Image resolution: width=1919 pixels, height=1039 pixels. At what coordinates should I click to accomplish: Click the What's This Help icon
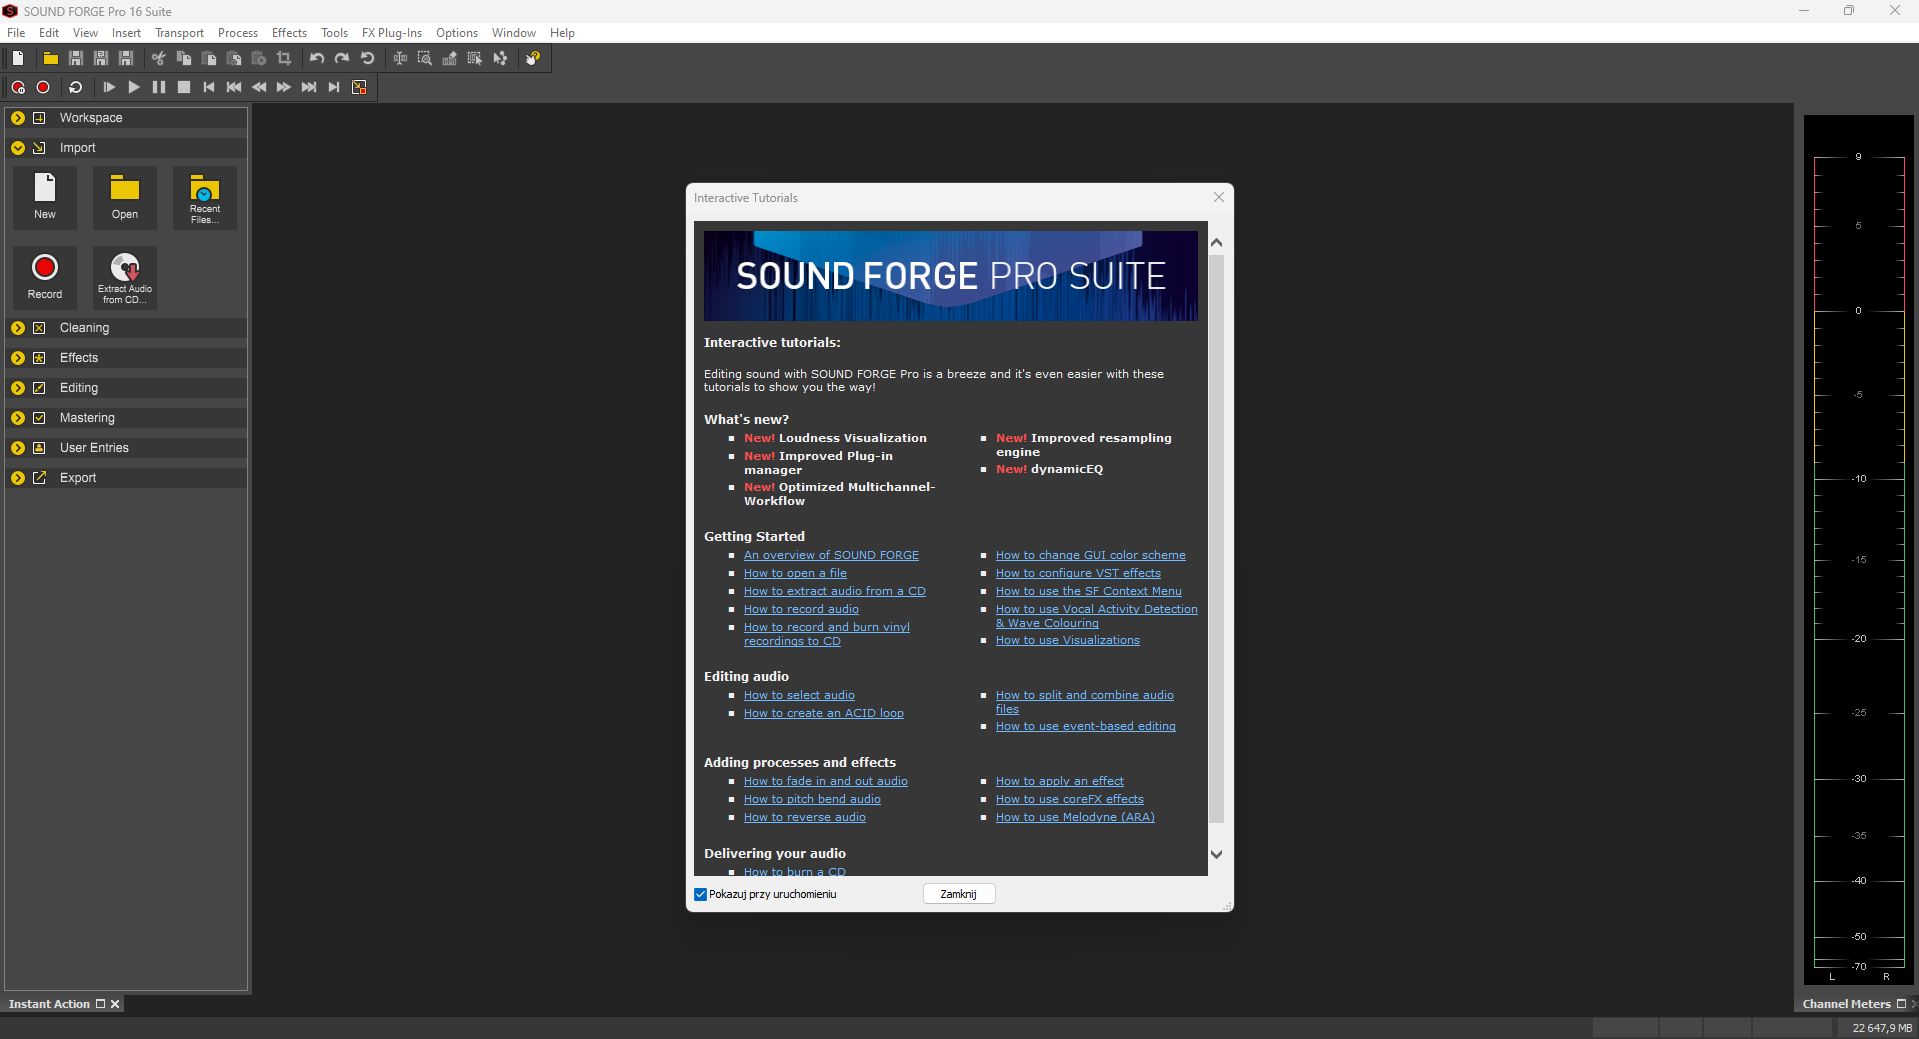(x=533, y=58)
